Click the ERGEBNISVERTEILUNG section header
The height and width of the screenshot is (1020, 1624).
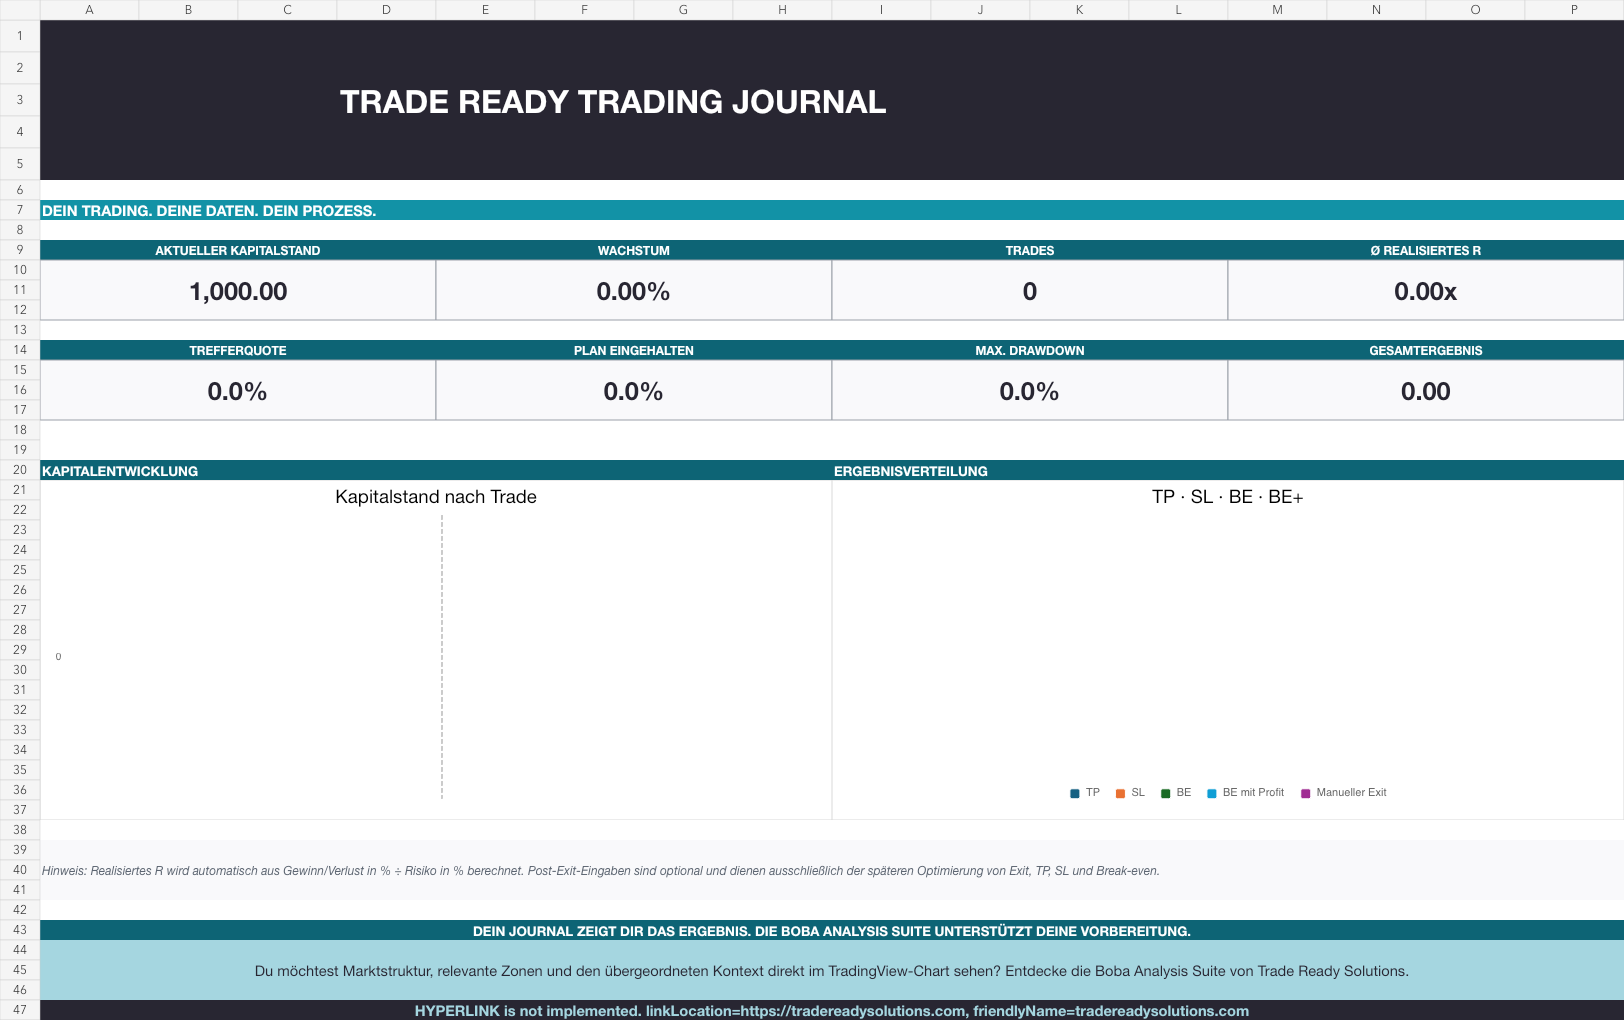point(1228,470)
